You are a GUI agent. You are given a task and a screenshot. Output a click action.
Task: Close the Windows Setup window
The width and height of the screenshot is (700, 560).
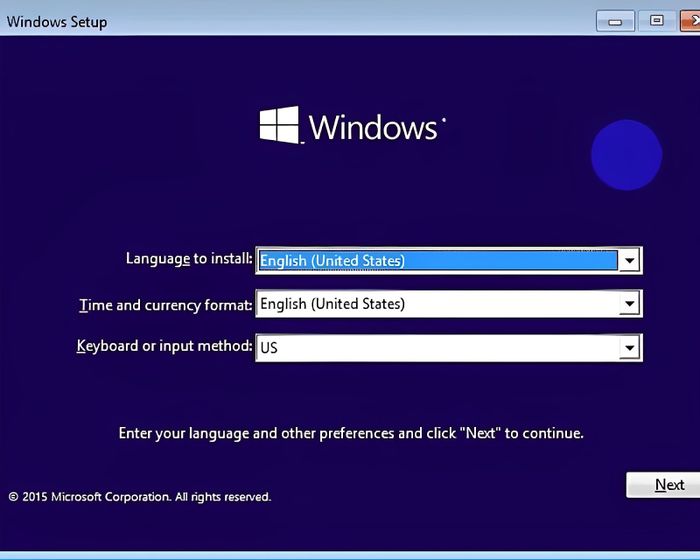click(690, 21)
